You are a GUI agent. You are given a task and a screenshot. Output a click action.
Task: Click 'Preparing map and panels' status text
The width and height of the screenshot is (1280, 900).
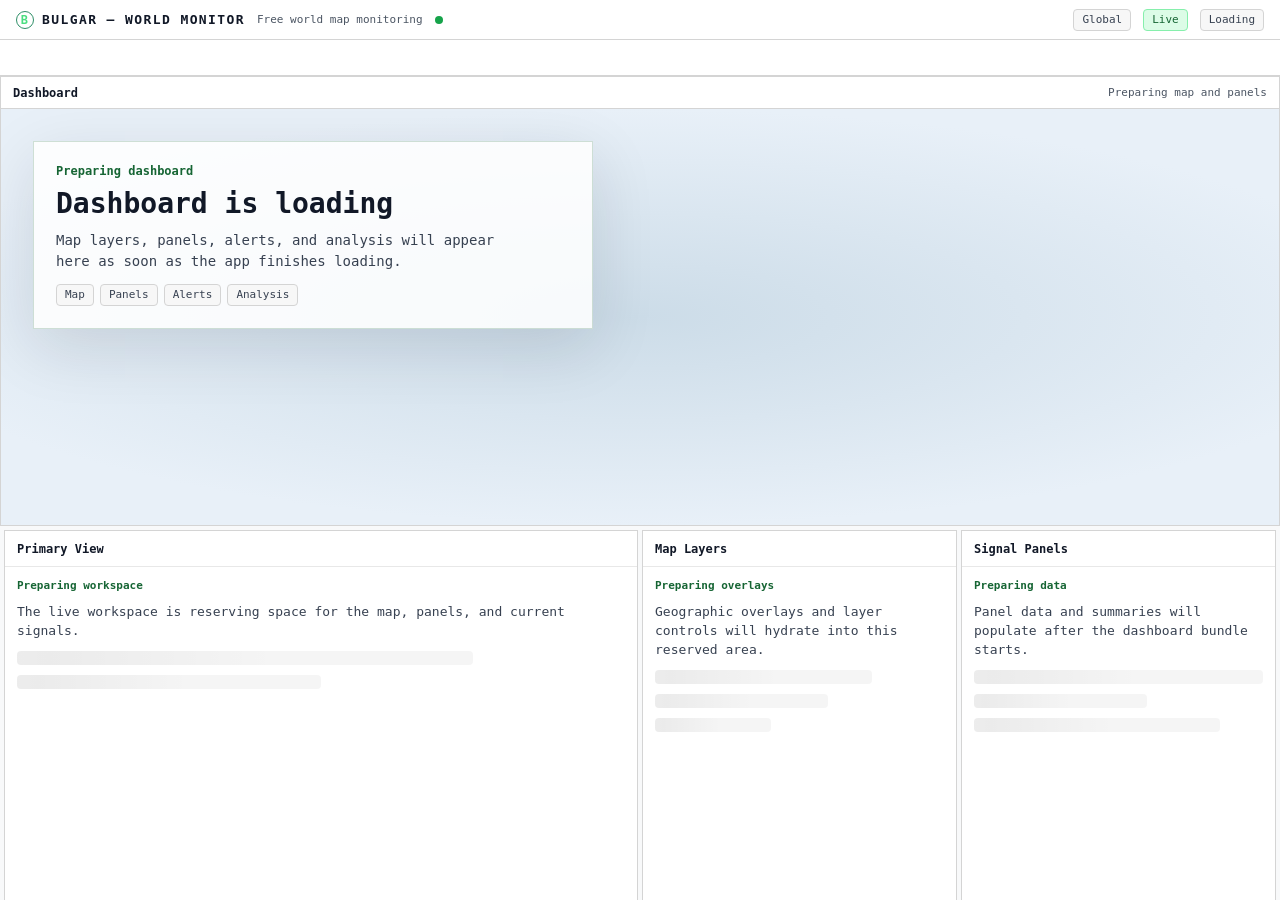click(1187, 93)
